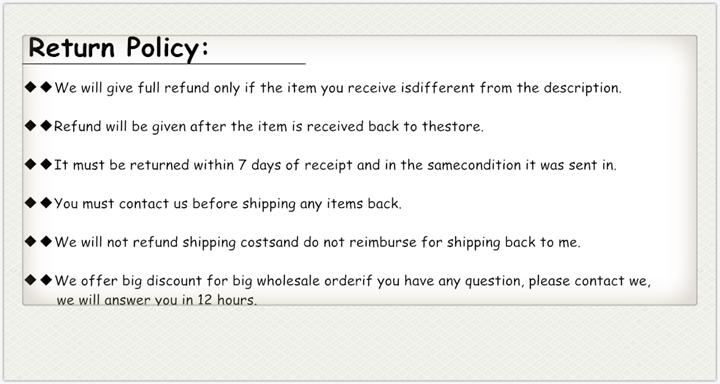Viewport: 720px width, 384px height.
Task: Click the diamond bullet touching 'Refund will be given'
Action: tap(46, 125)
